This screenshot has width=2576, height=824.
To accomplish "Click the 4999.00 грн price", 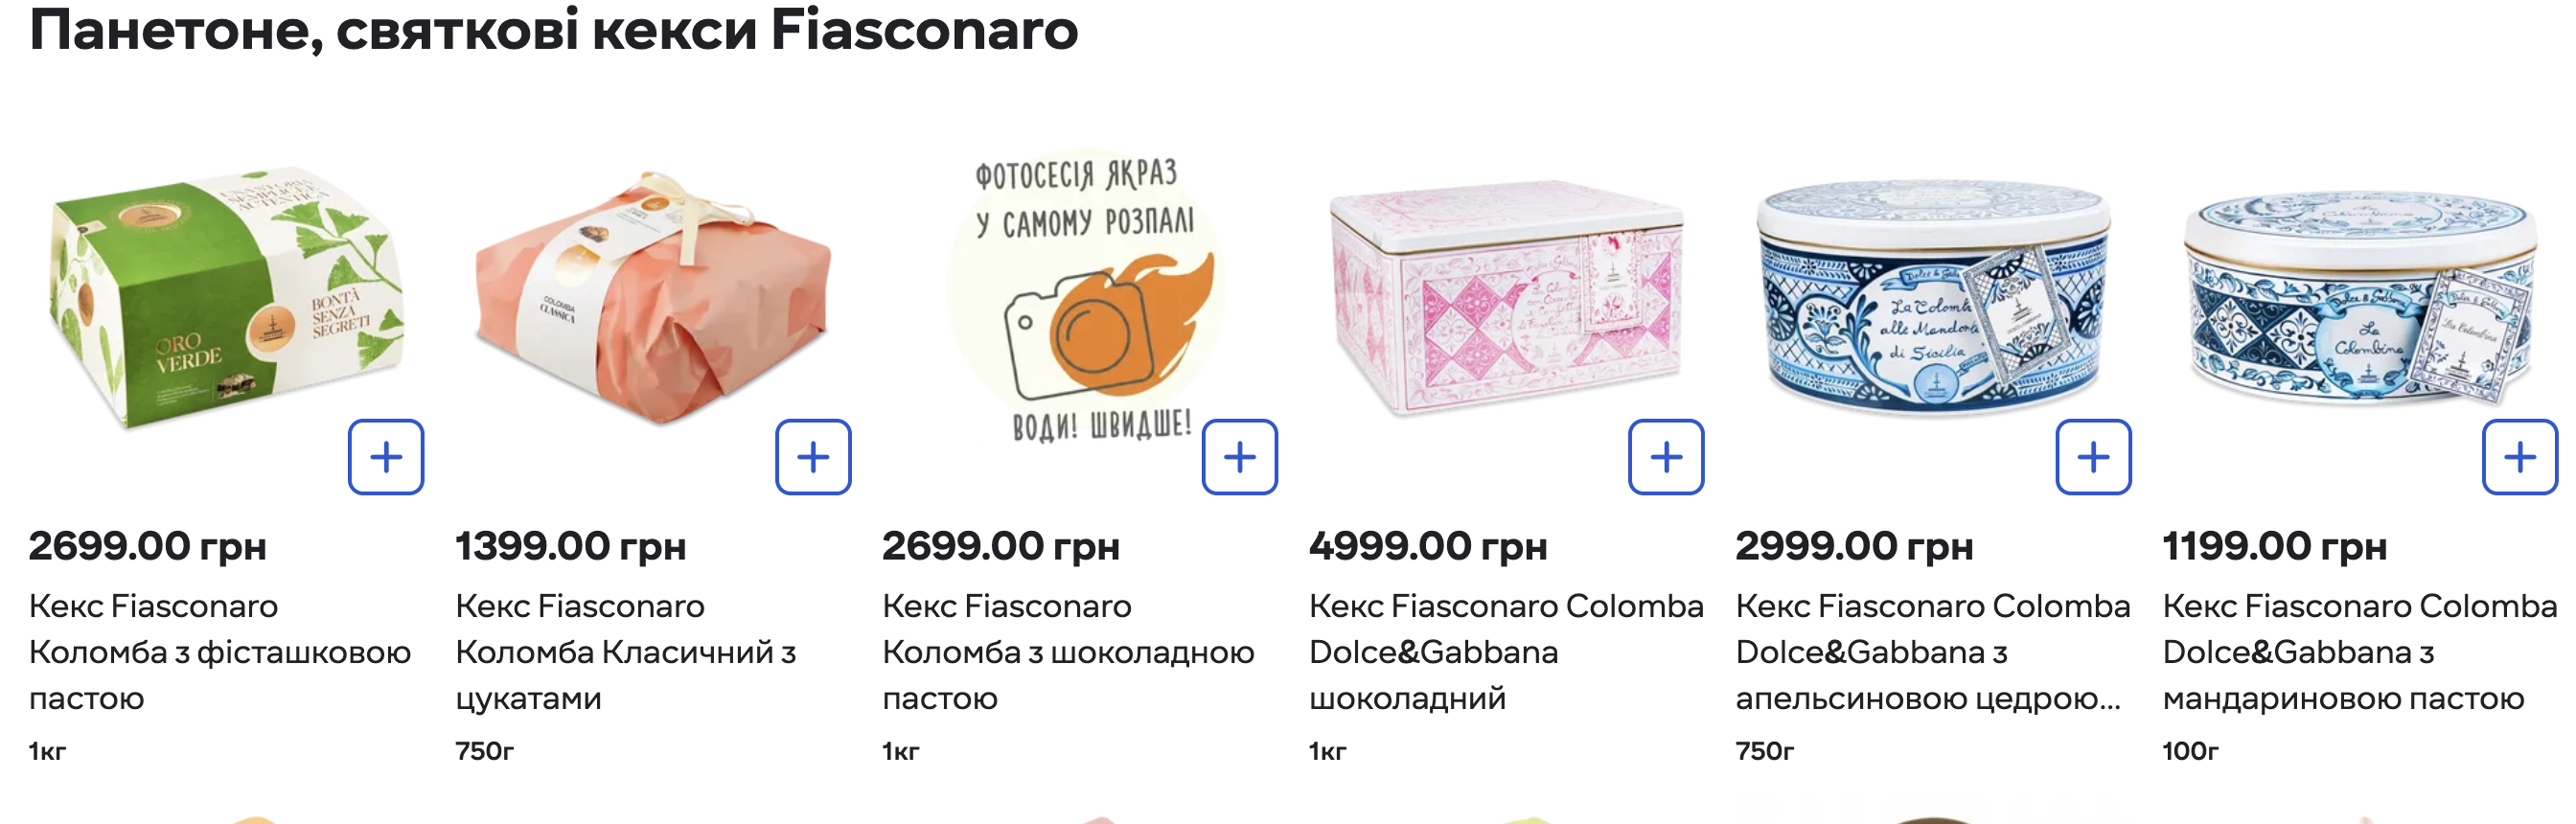I will point(1427,546).
